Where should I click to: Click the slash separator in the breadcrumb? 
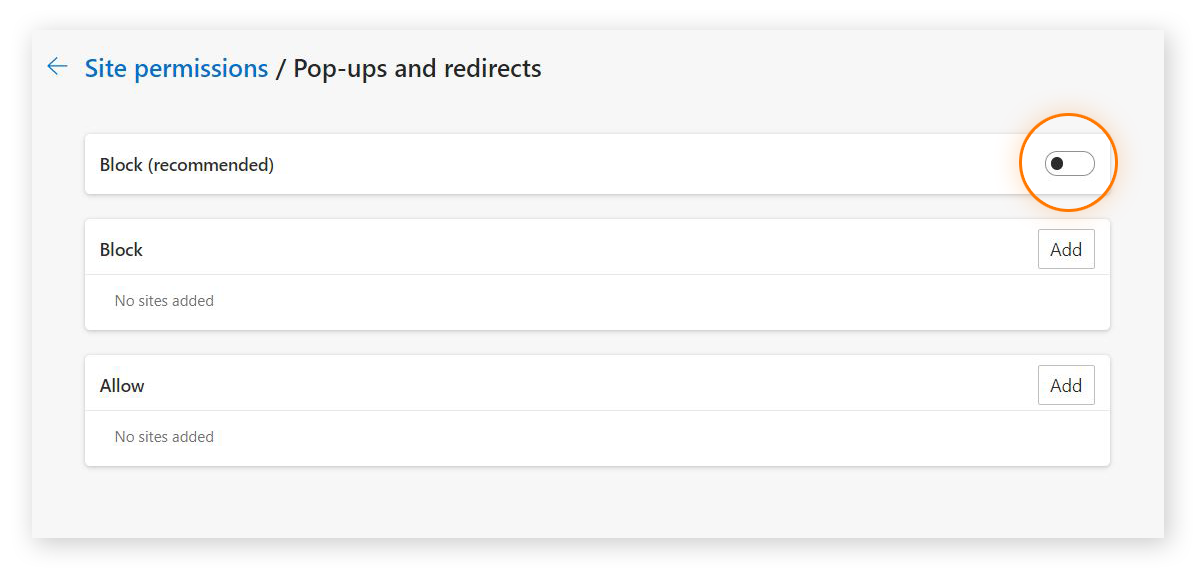click(281, 68)
